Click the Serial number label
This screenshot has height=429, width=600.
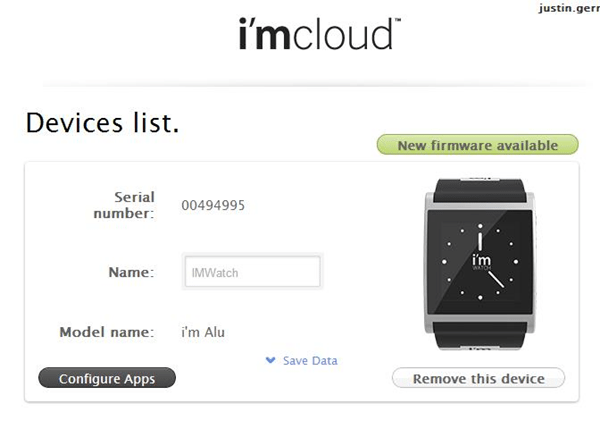tap(124, 205)
